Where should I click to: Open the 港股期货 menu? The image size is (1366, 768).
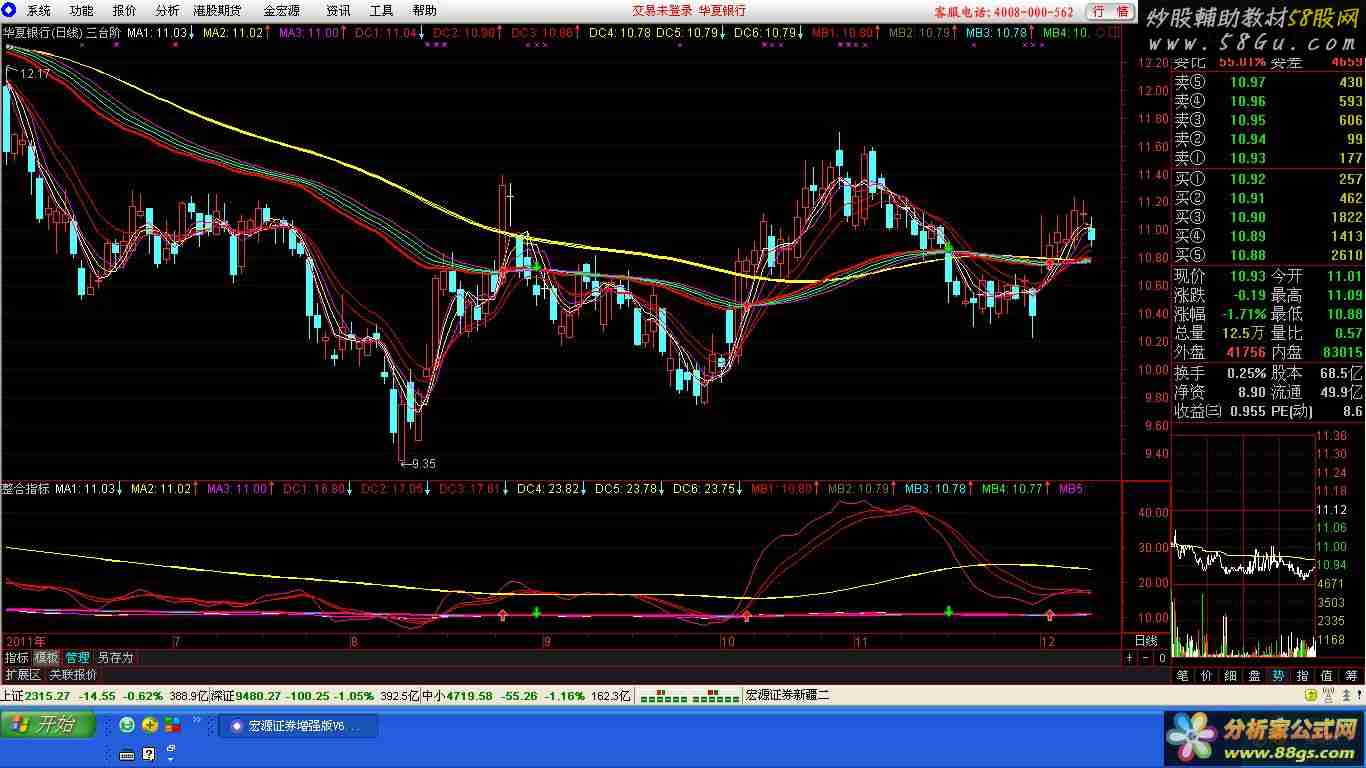click(217, 11)
